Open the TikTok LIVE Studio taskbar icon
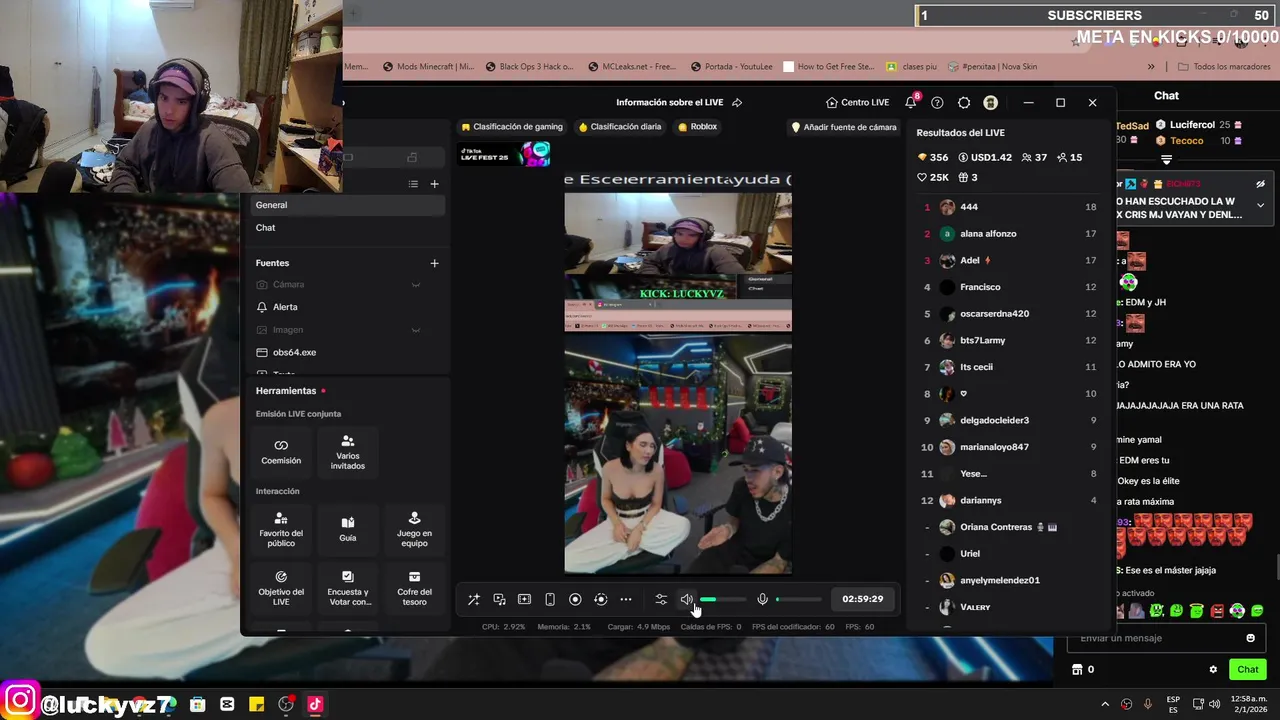1280x720 pixels. pyautogui.click(x=315, y=704)
